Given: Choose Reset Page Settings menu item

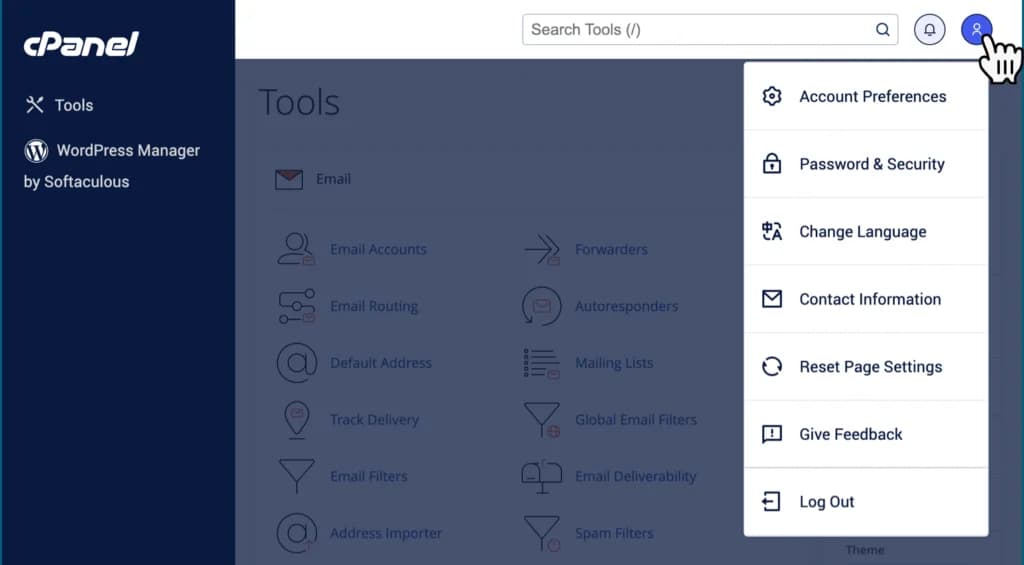Looking at the screenshot, I should coord(866,366).
